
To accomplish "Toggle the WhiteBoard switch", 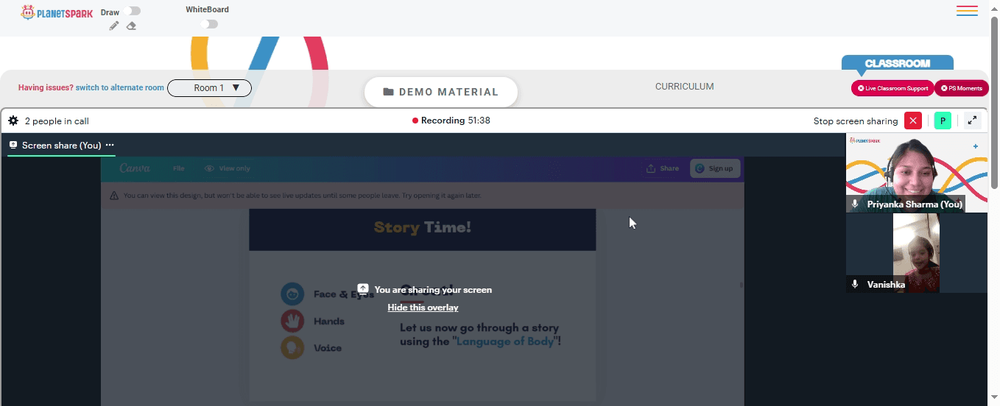I will tap(209, 24).
